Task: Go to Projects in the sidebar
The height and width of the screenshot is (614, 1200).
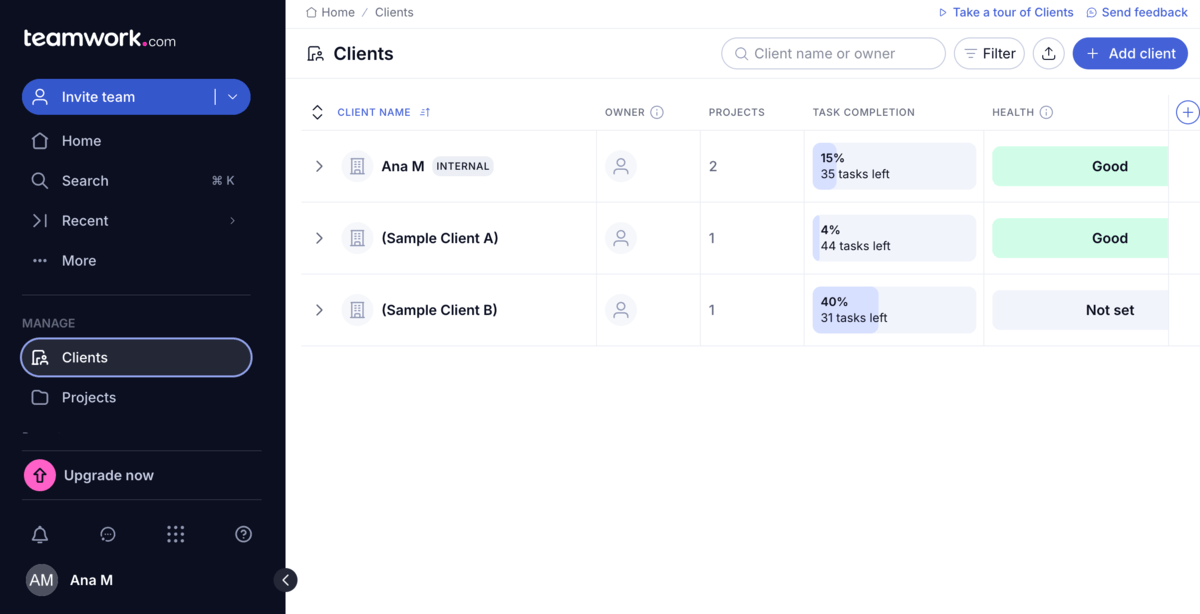Action: tap(88, 397)
